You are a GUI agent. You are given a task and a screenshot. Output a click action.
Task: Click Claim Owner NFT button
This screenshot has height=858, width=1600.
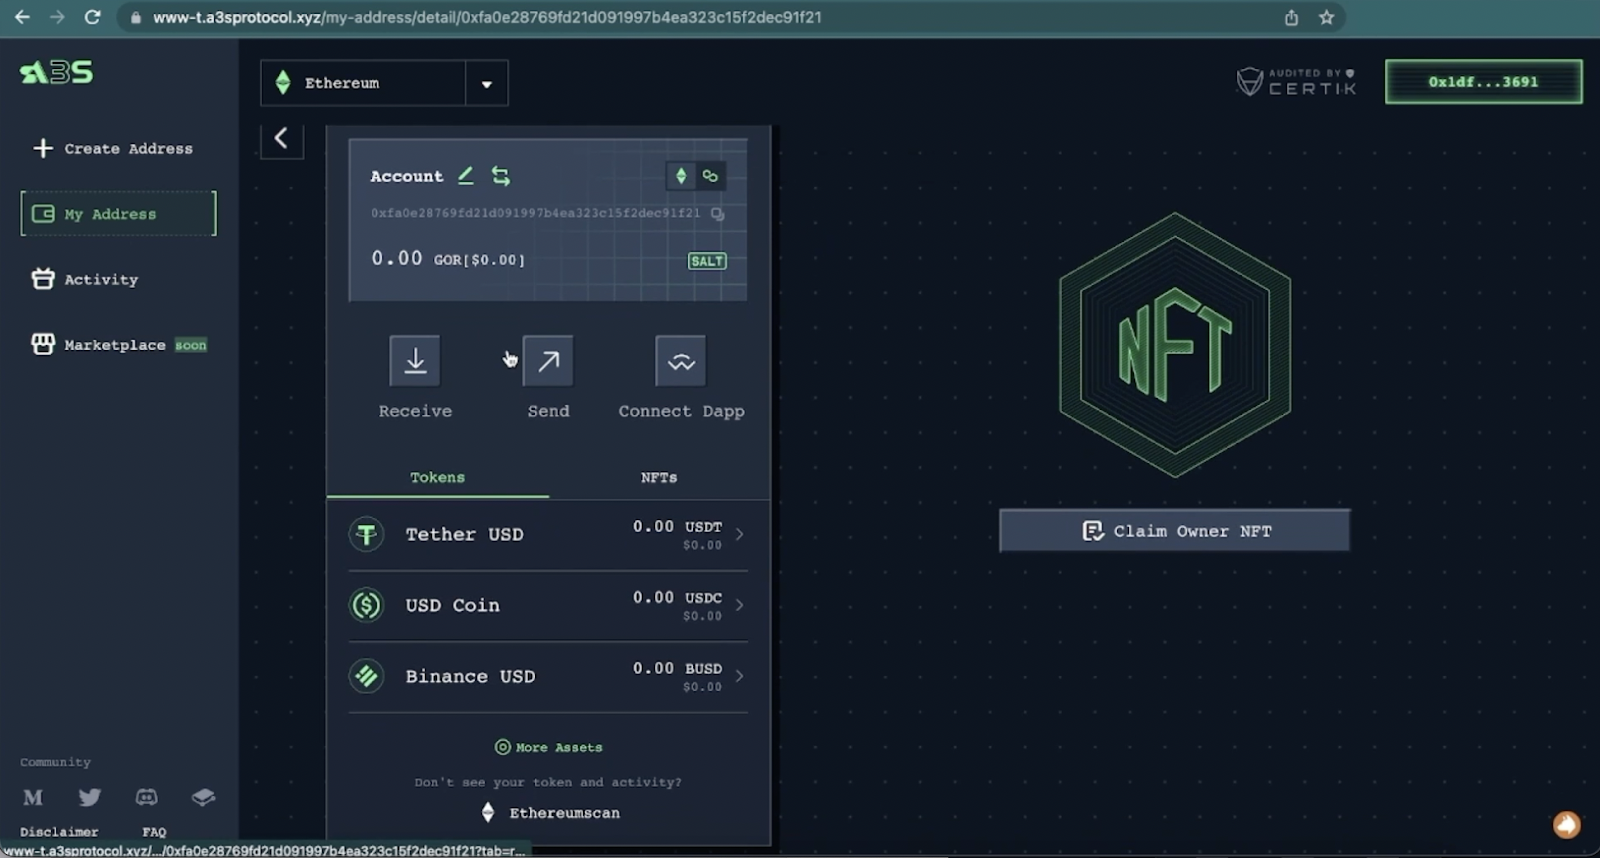(x=1175, y=531)
